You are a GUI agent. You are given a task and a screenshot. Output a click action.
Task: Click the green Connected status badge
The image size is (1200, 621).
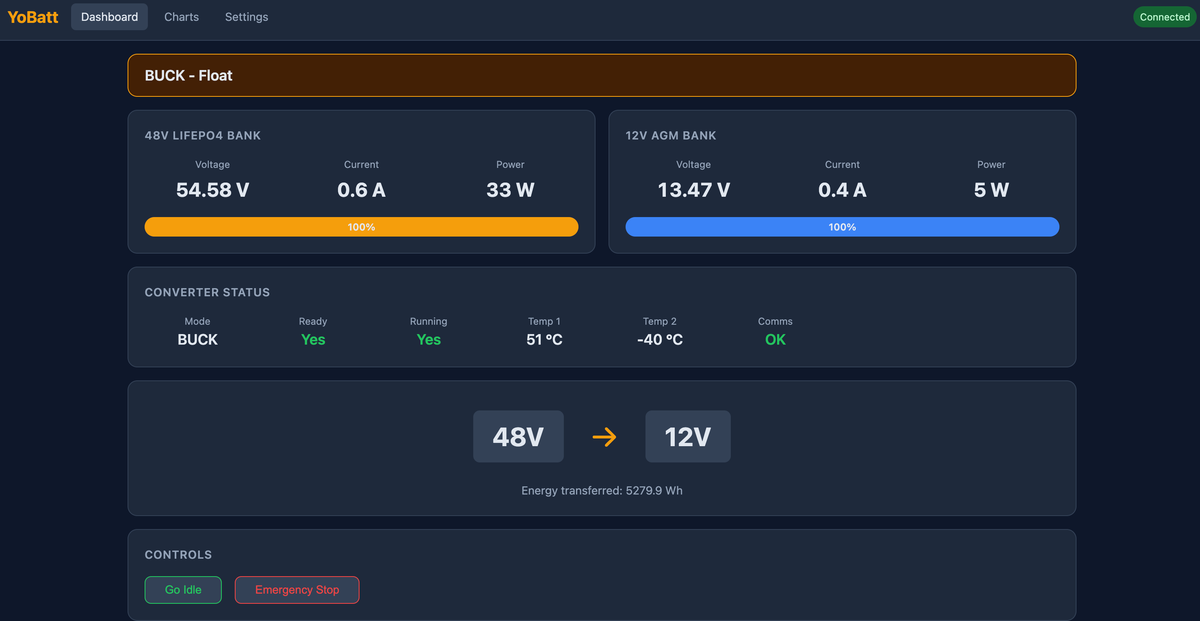(1164, 17)
